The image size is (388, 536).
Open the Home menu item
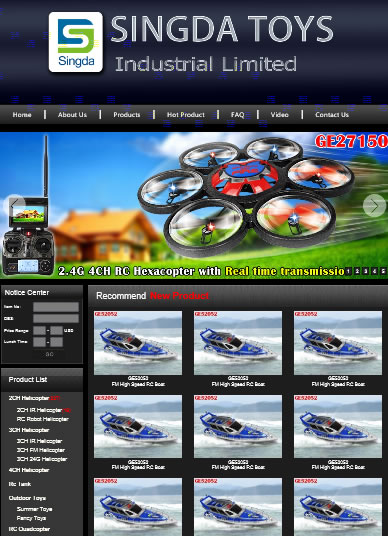point(22,115)
